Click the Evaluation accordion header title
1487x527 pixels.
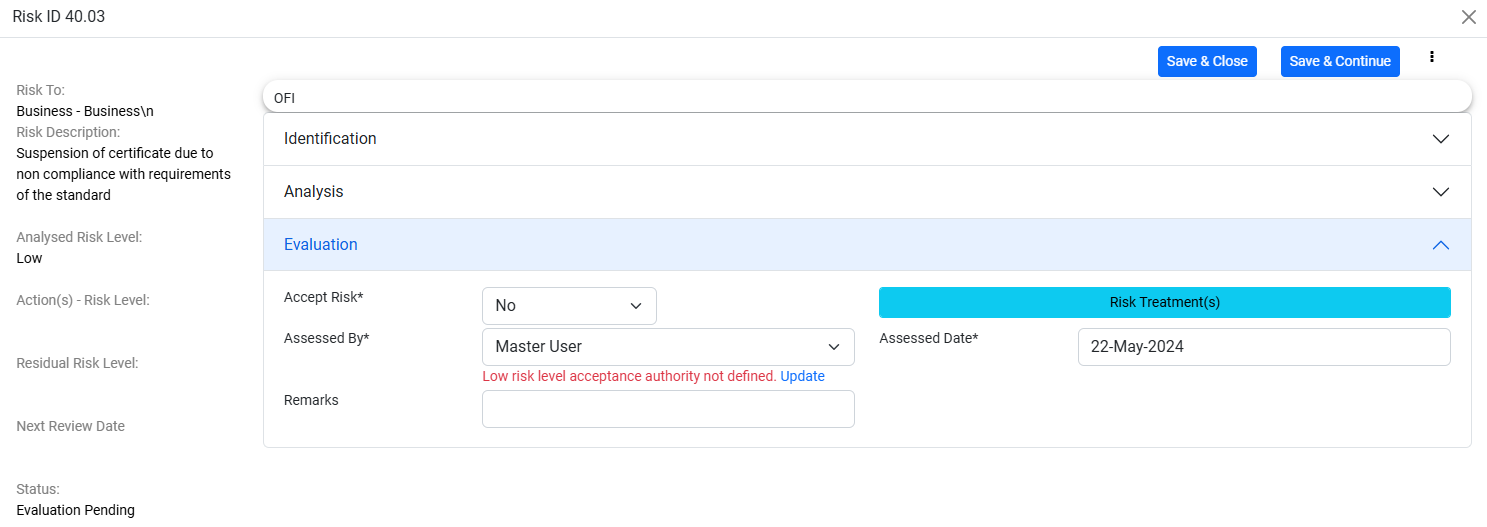320,245
